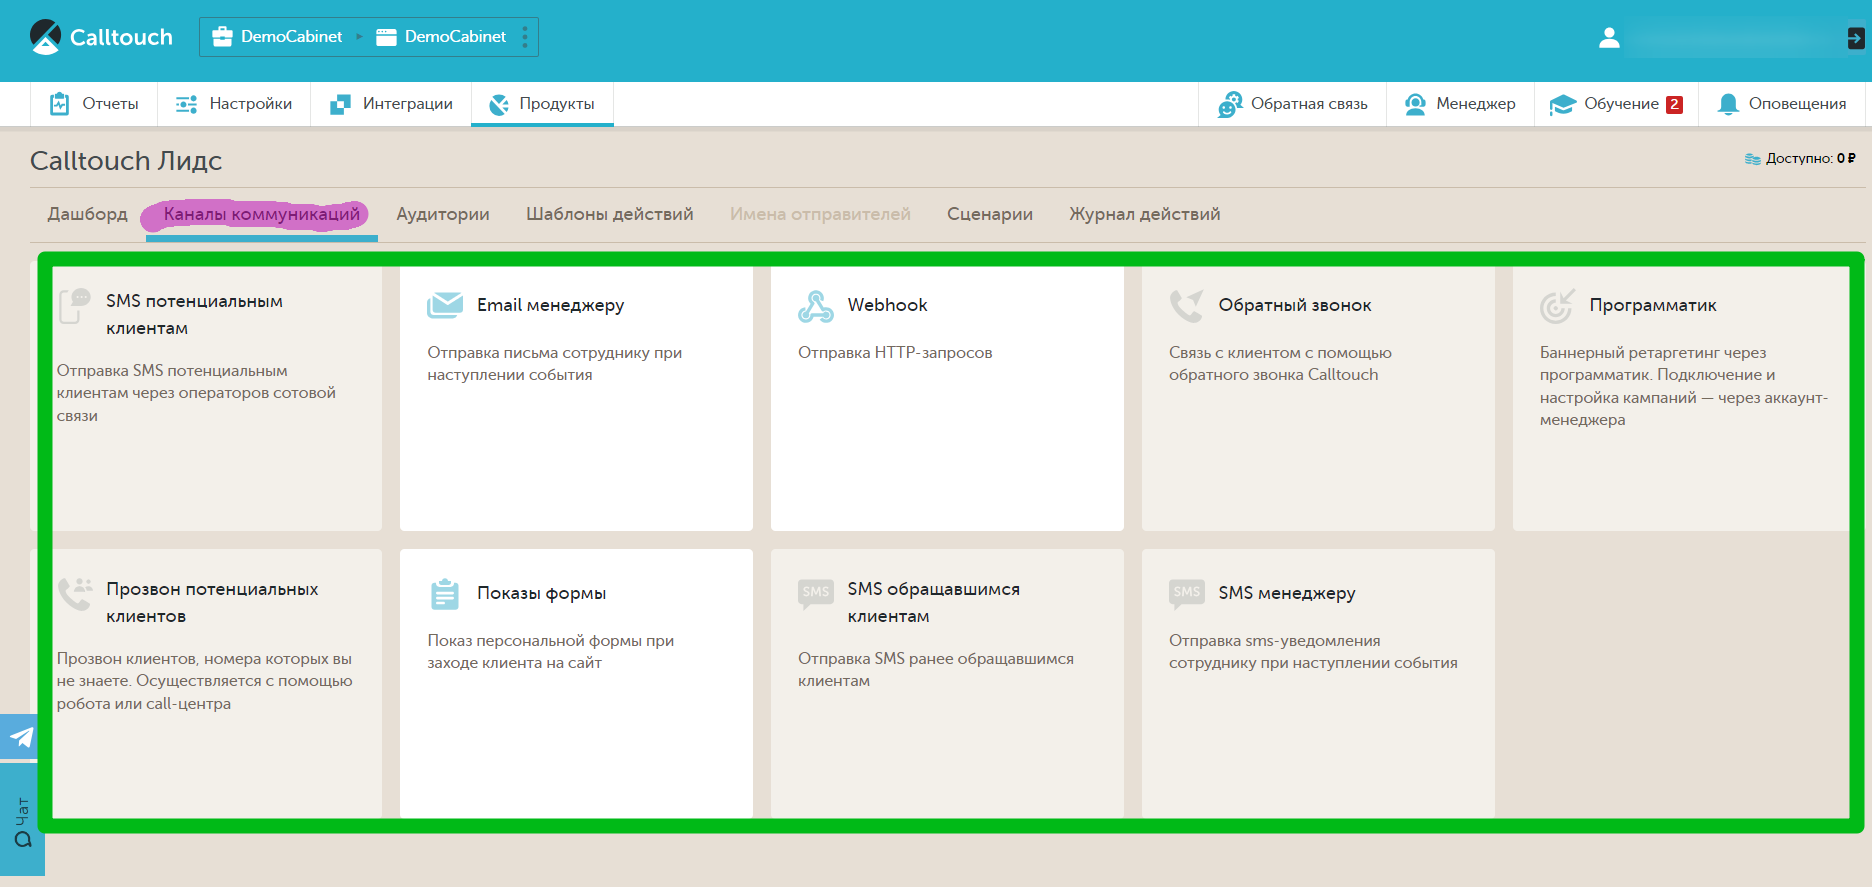Switch to the Сценарии tab
This screenshot has height=887, width=1872.
(x=990, y=214)
